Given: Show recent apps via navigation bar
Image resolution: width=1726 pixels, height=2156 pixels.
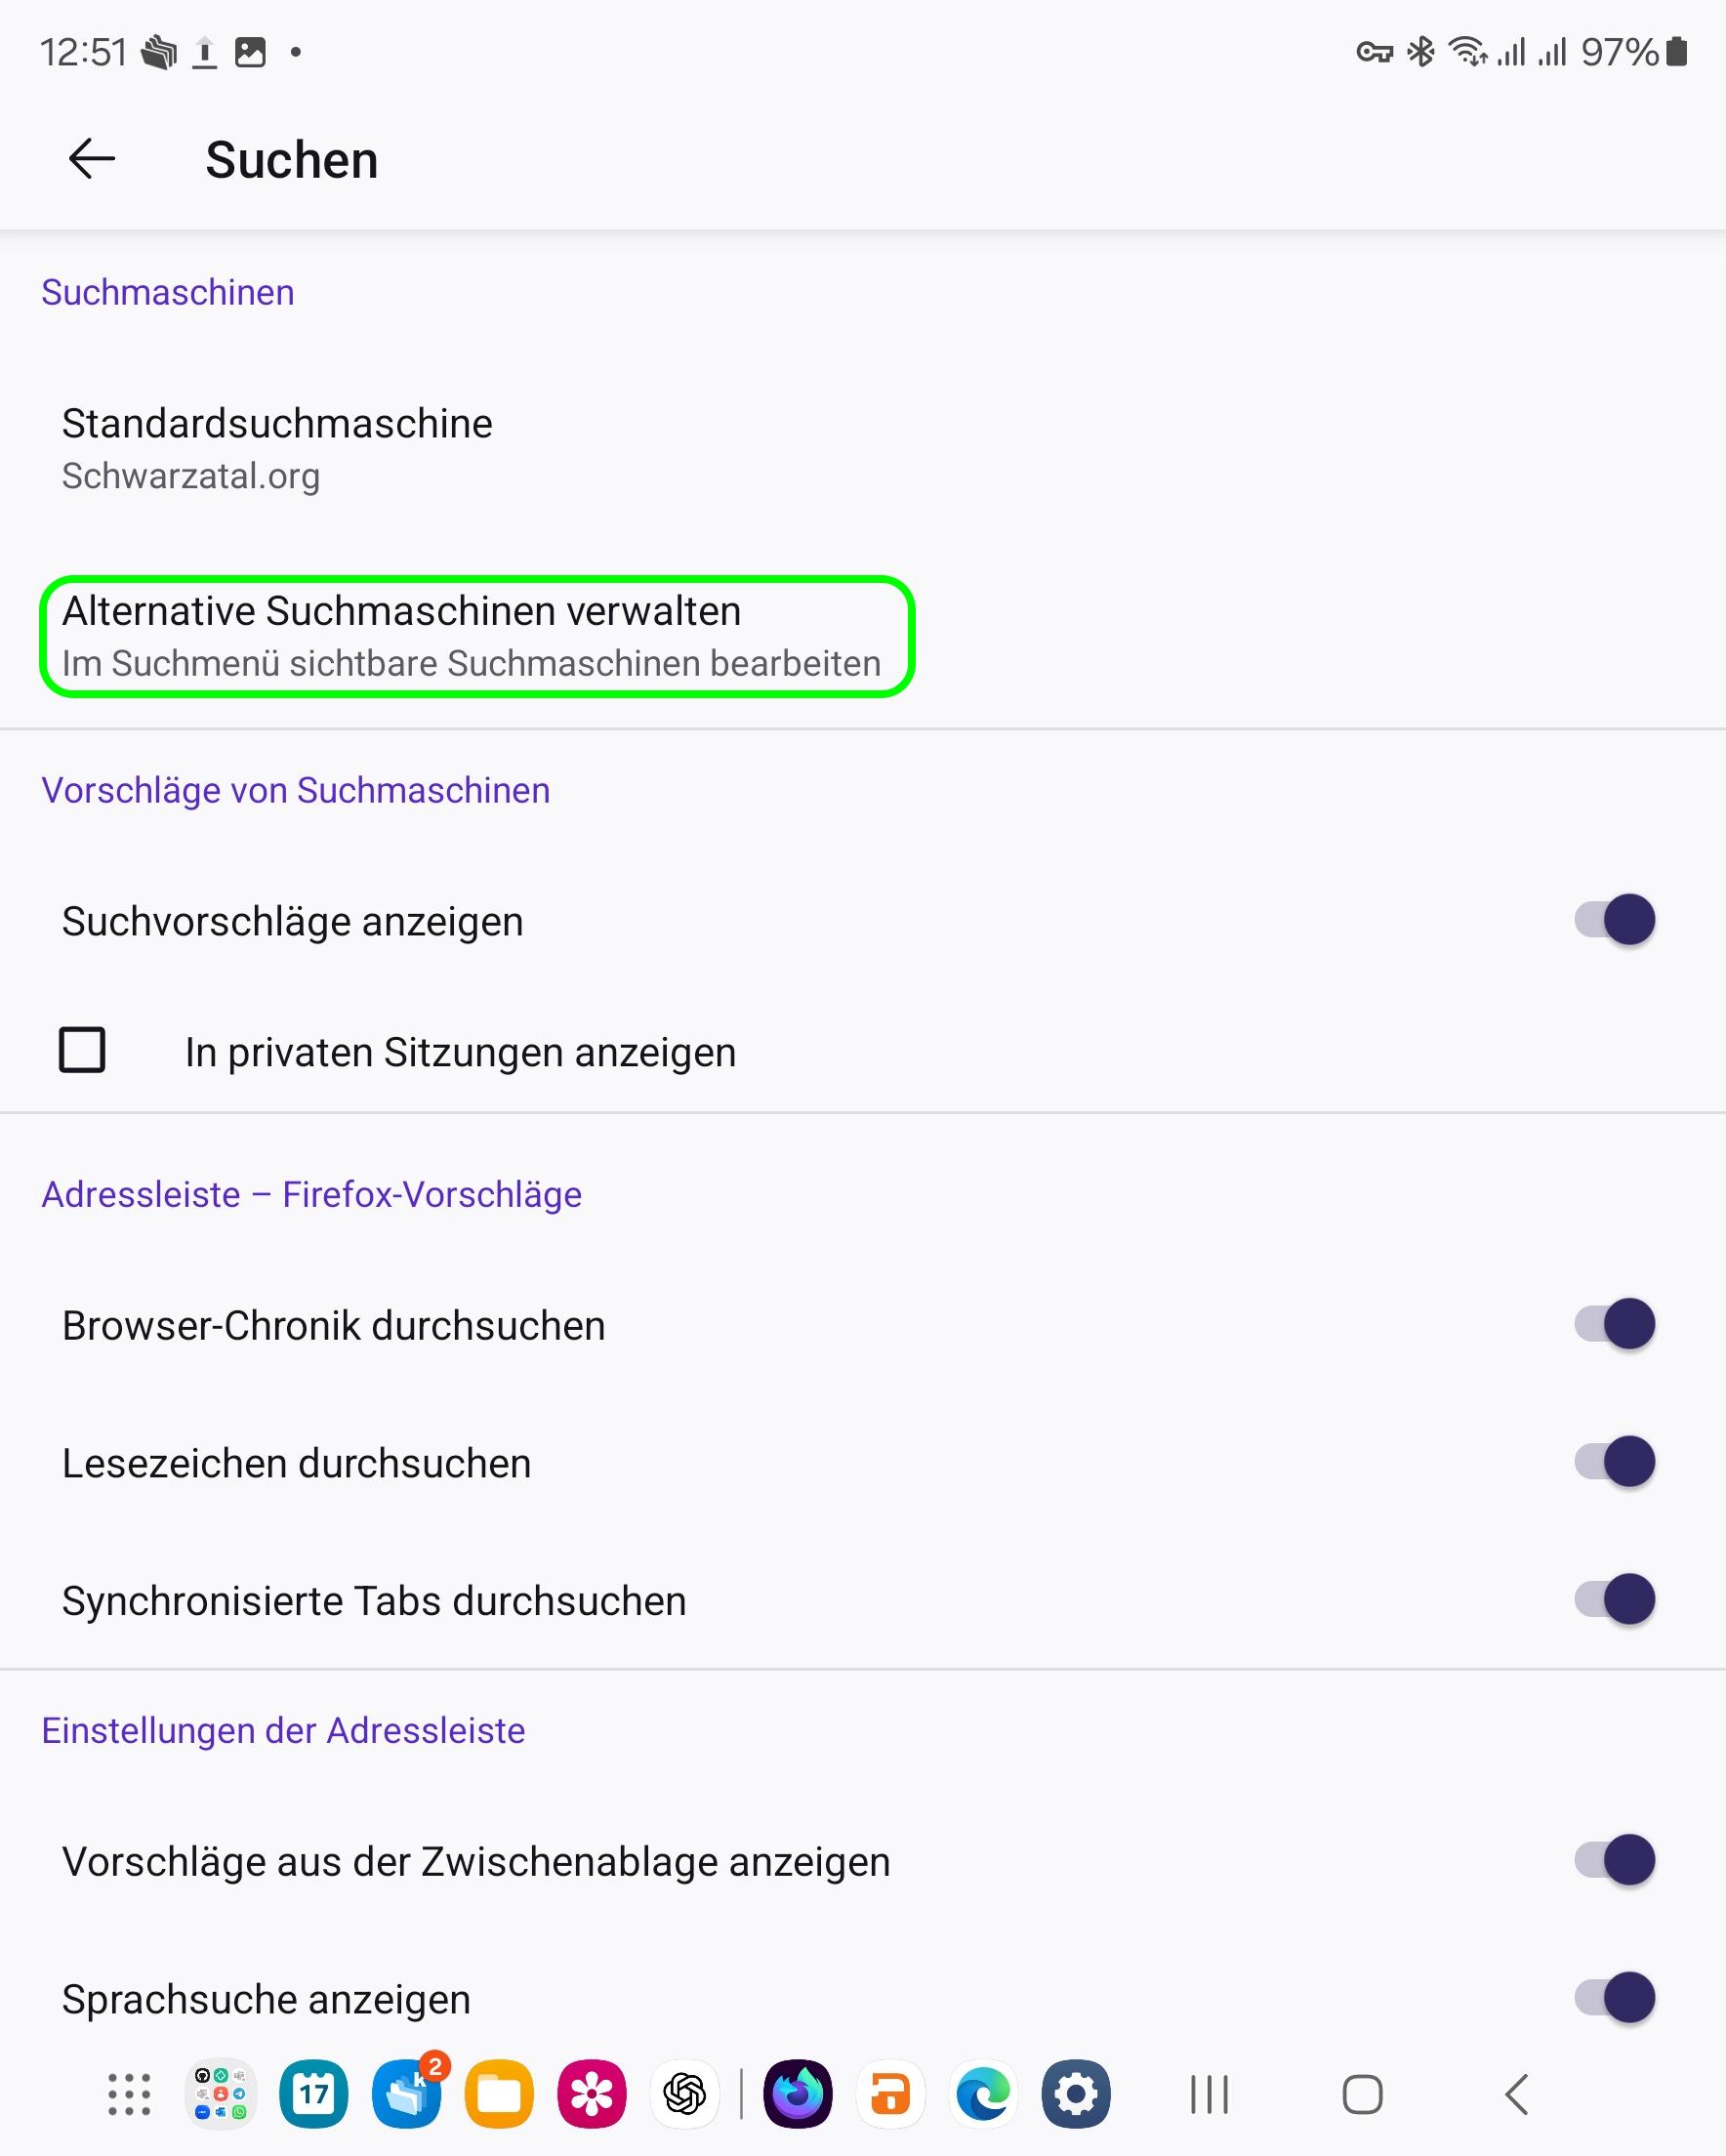Looking at the screenshot, I should click(x=1209, y=2094).
